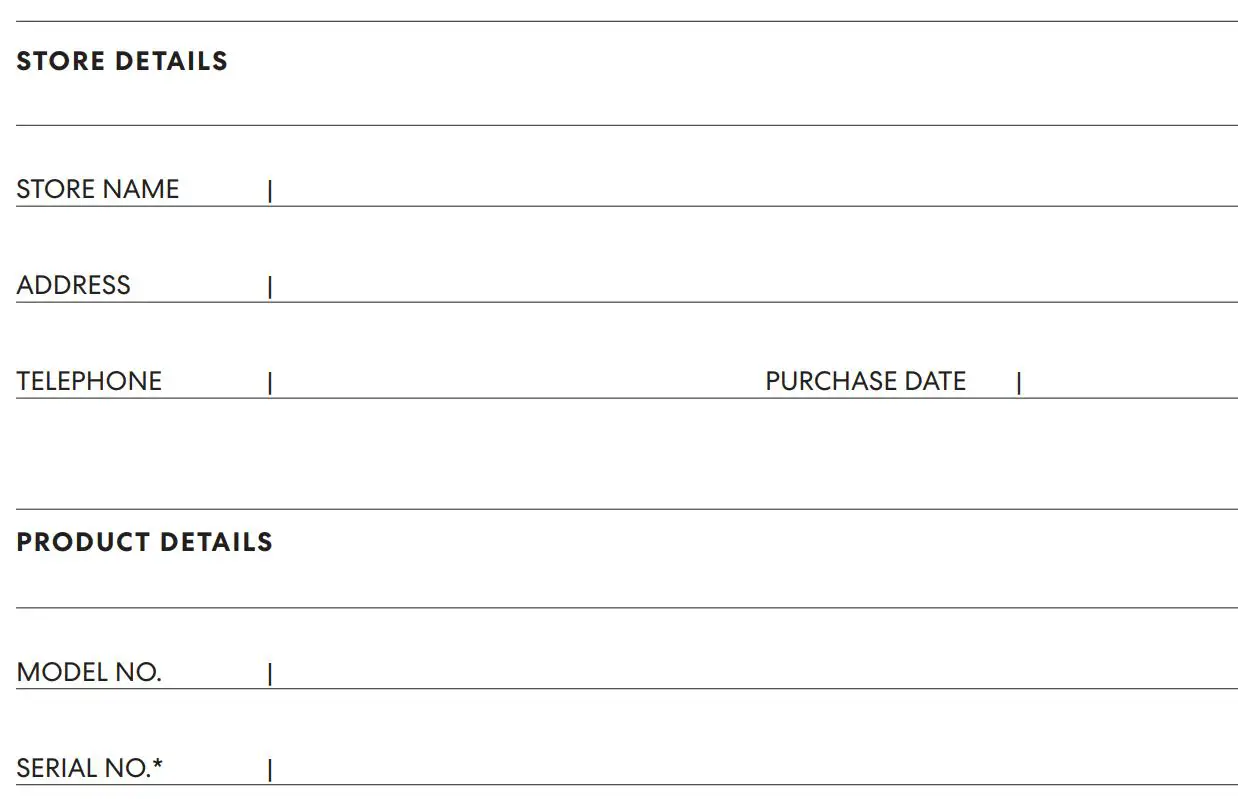Click the STORE DETAILS heading
Viewport: 1238px width, 799px height.
click(x=122, y=62)
